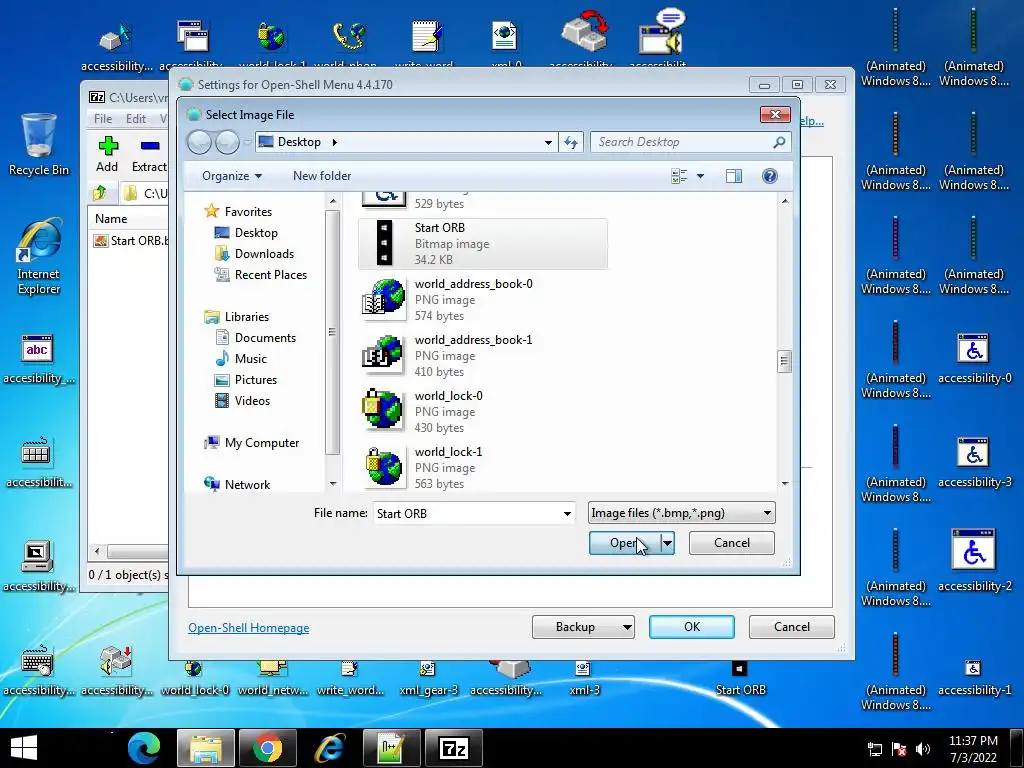
Task: Expand the address bar history dropdown
Action: point(548,142)
